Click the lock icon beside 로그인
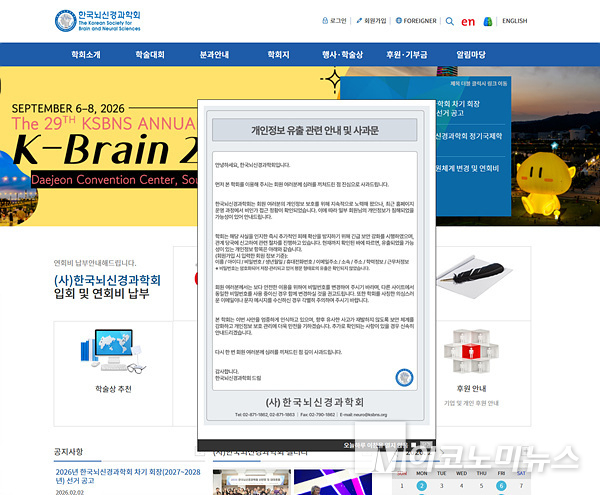This screenshot has height=495, width=600. click(325, 21)
